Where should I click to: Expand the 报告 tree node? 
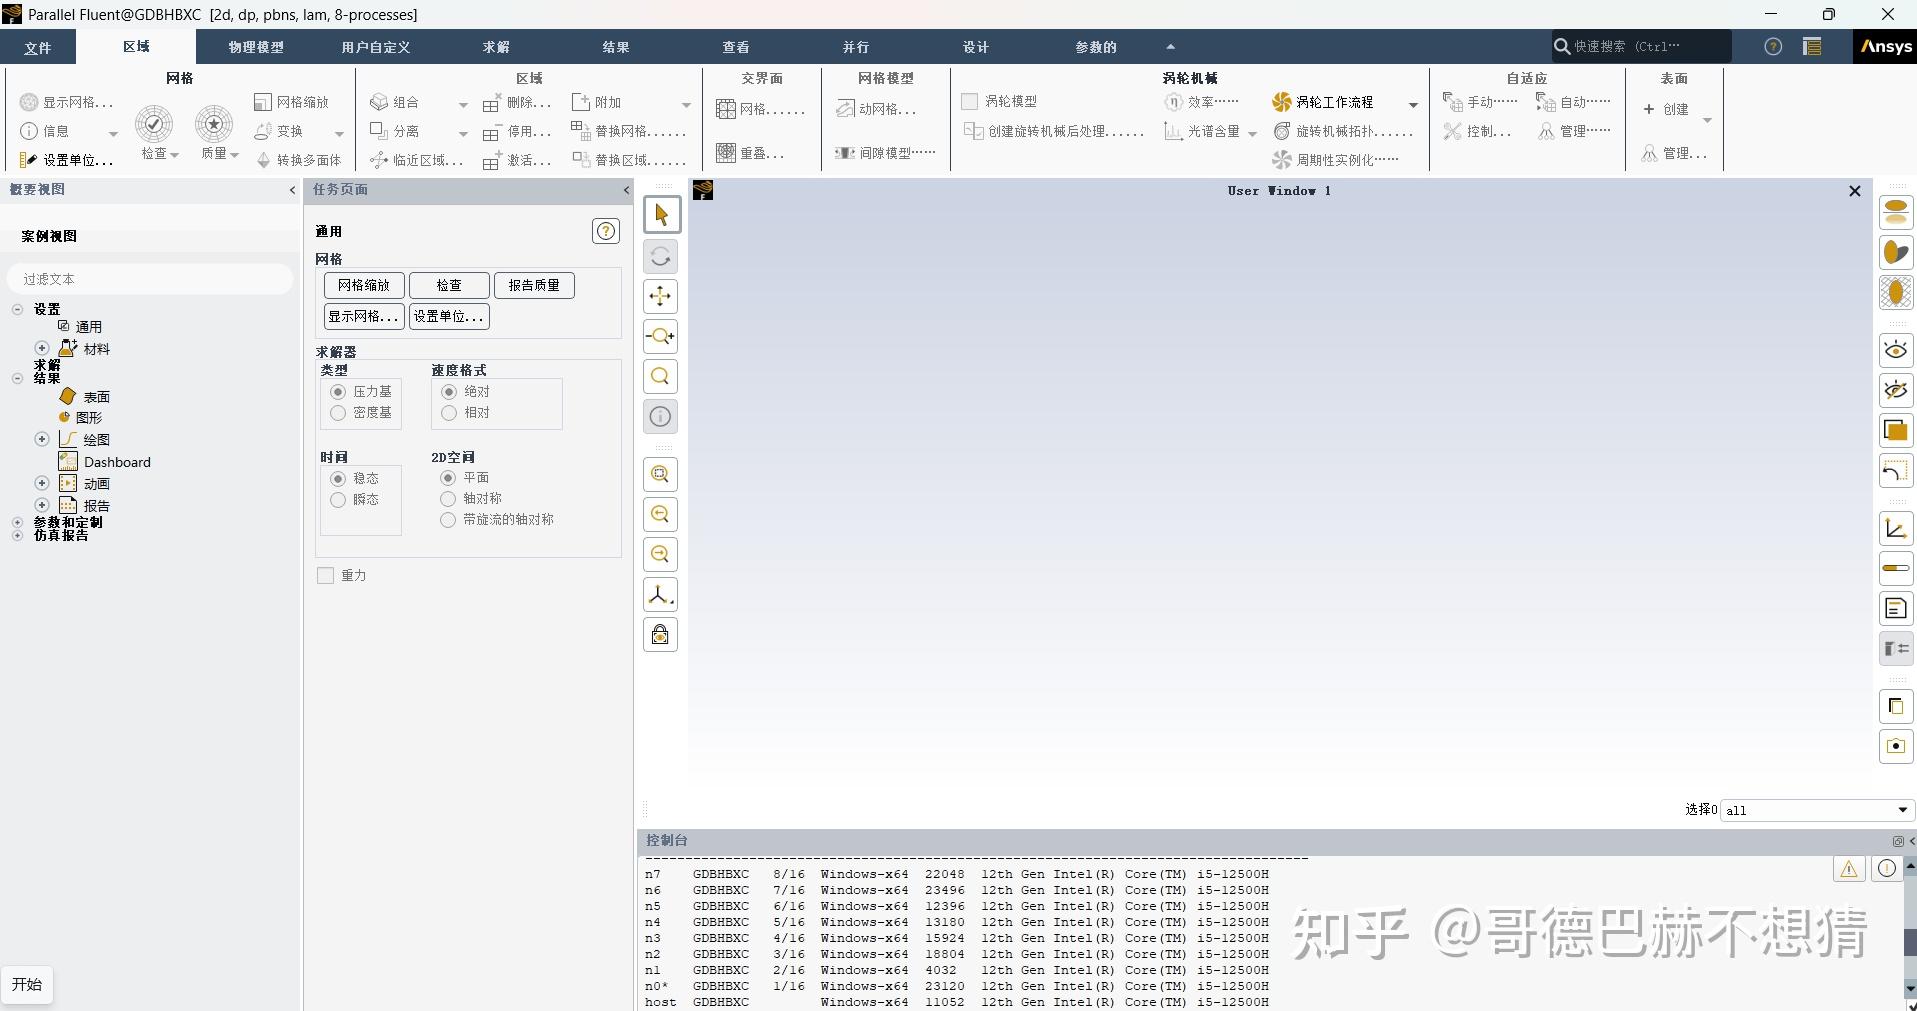click(42, 505)
